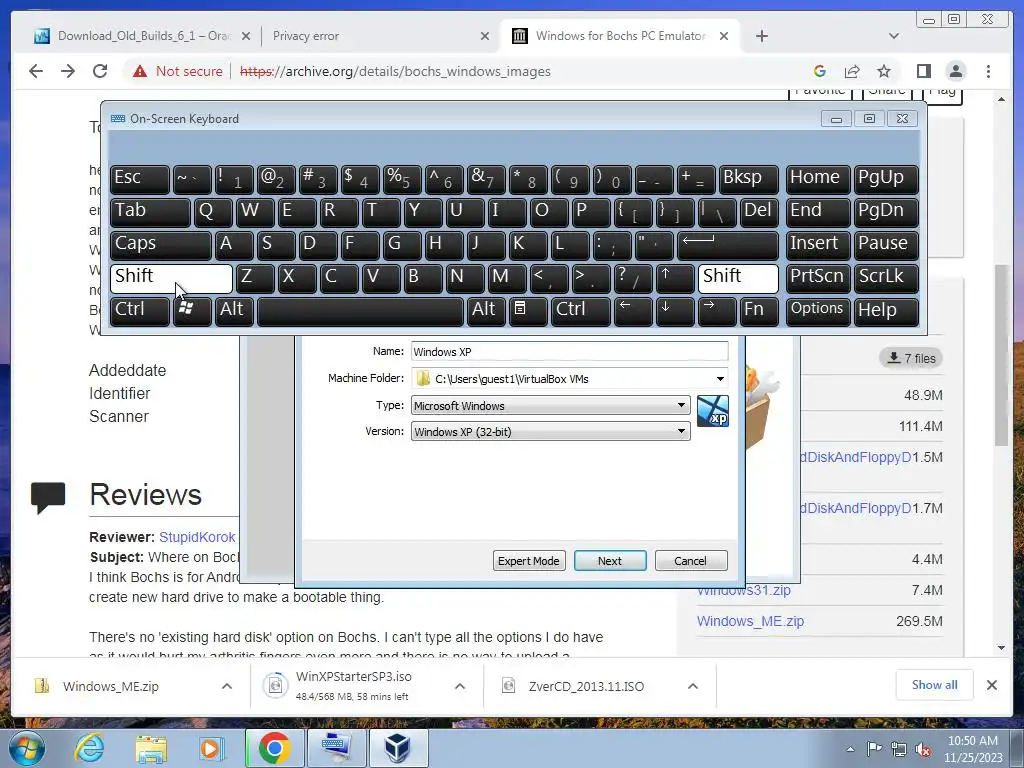1024x768 pixels.
Task: Open Windows Explorer from the taskbar
Action: click(x=151, y=748)
